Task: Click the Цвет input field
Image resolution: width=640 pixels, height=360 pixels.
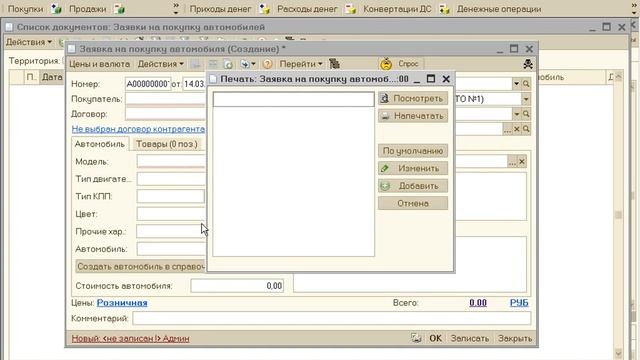Action: (x=171, y=214)
